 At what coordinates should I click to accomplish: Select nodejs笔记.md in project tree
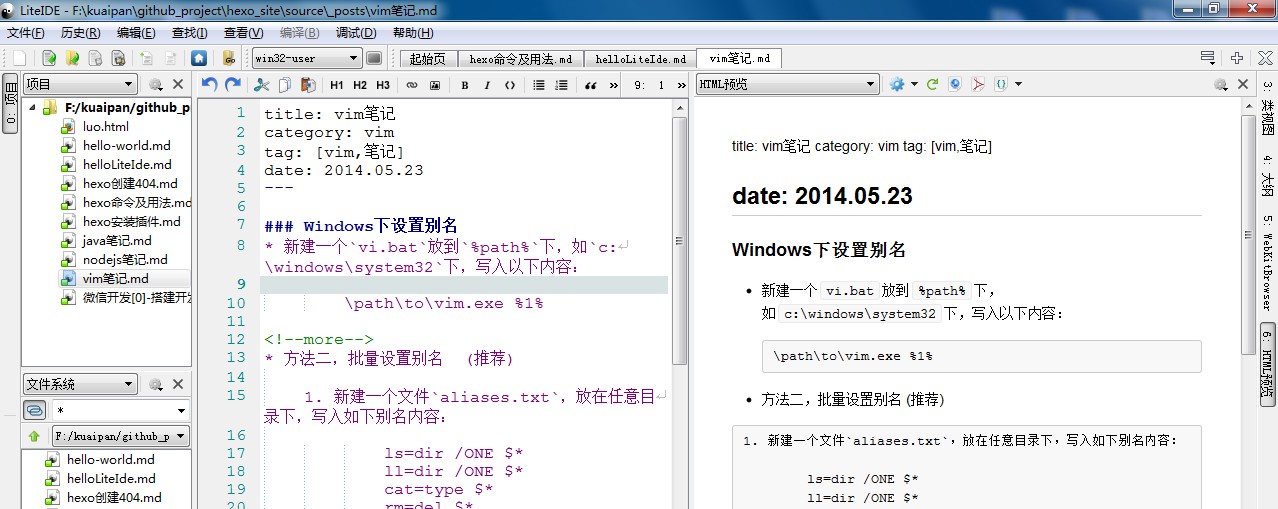(125, 260)
